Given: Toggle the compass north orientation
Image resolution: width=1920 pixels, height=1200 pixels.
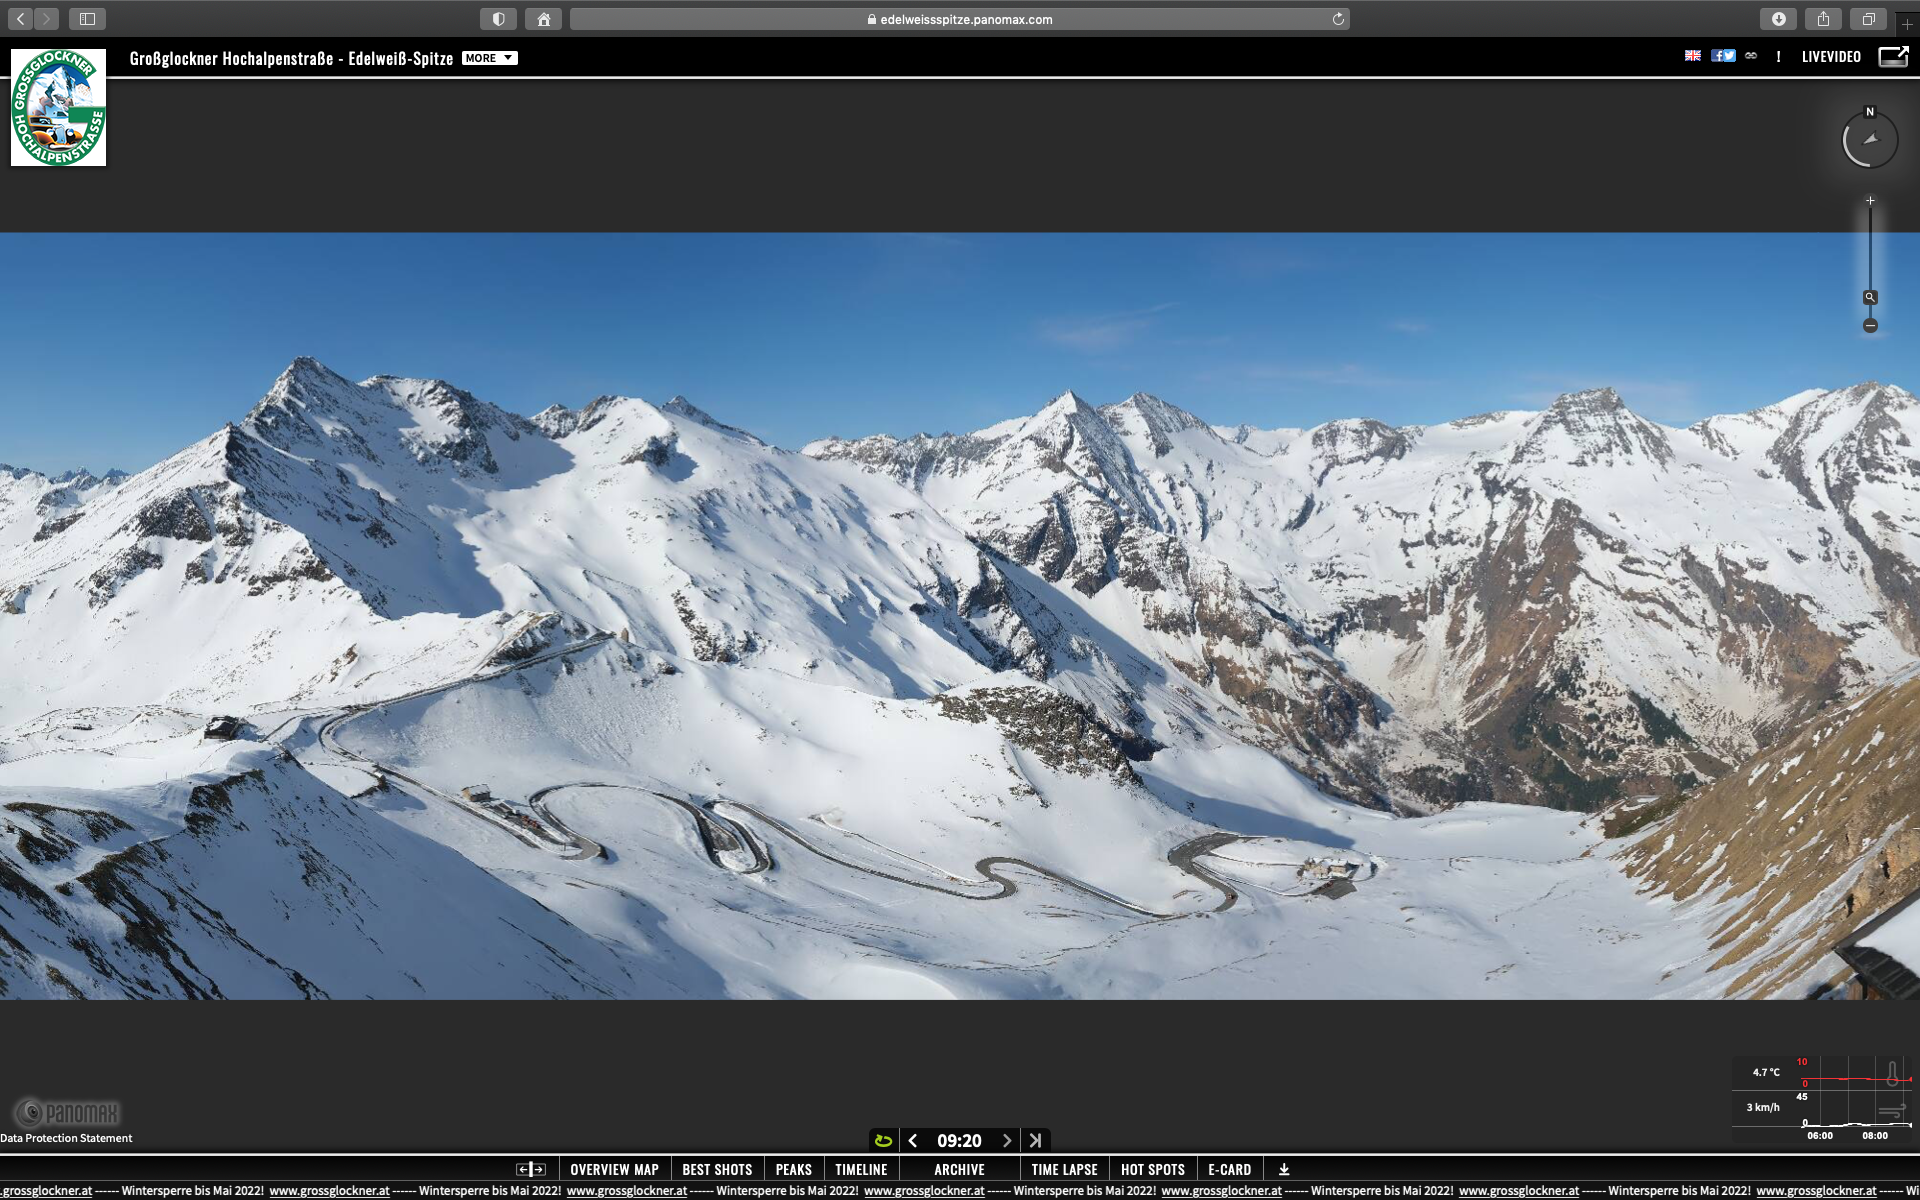Looking at the screenshot, I should pyautogui.click(x=1870, y=139).
